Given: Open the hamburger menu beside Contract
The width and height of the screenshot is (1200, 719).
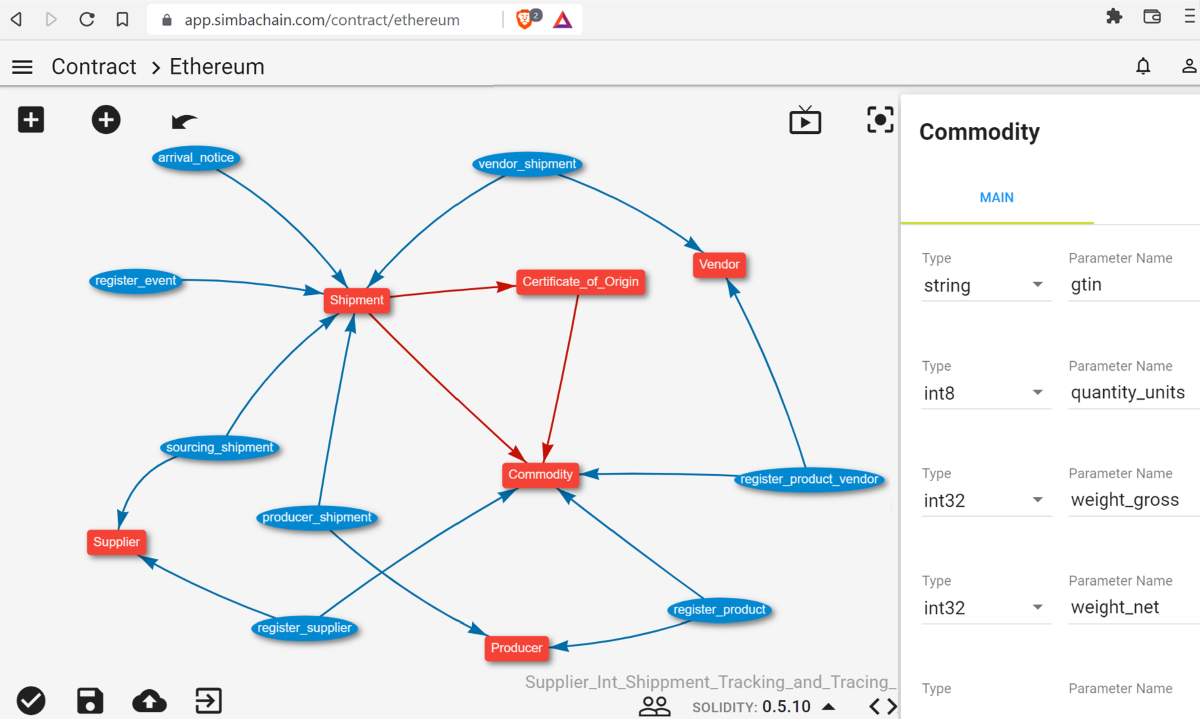Looking at the screenshot, I should (x=22, y=66).
